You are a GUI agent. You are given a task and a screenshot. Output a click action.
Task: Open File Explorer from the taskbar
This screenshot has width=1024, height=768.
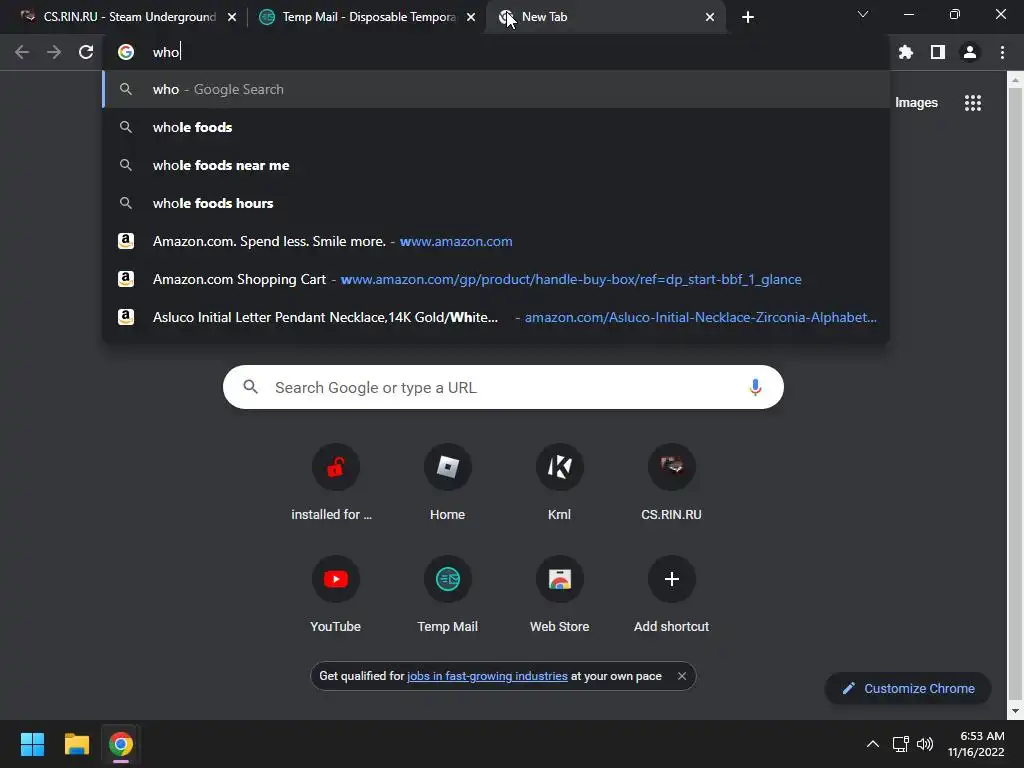(76, 744)
